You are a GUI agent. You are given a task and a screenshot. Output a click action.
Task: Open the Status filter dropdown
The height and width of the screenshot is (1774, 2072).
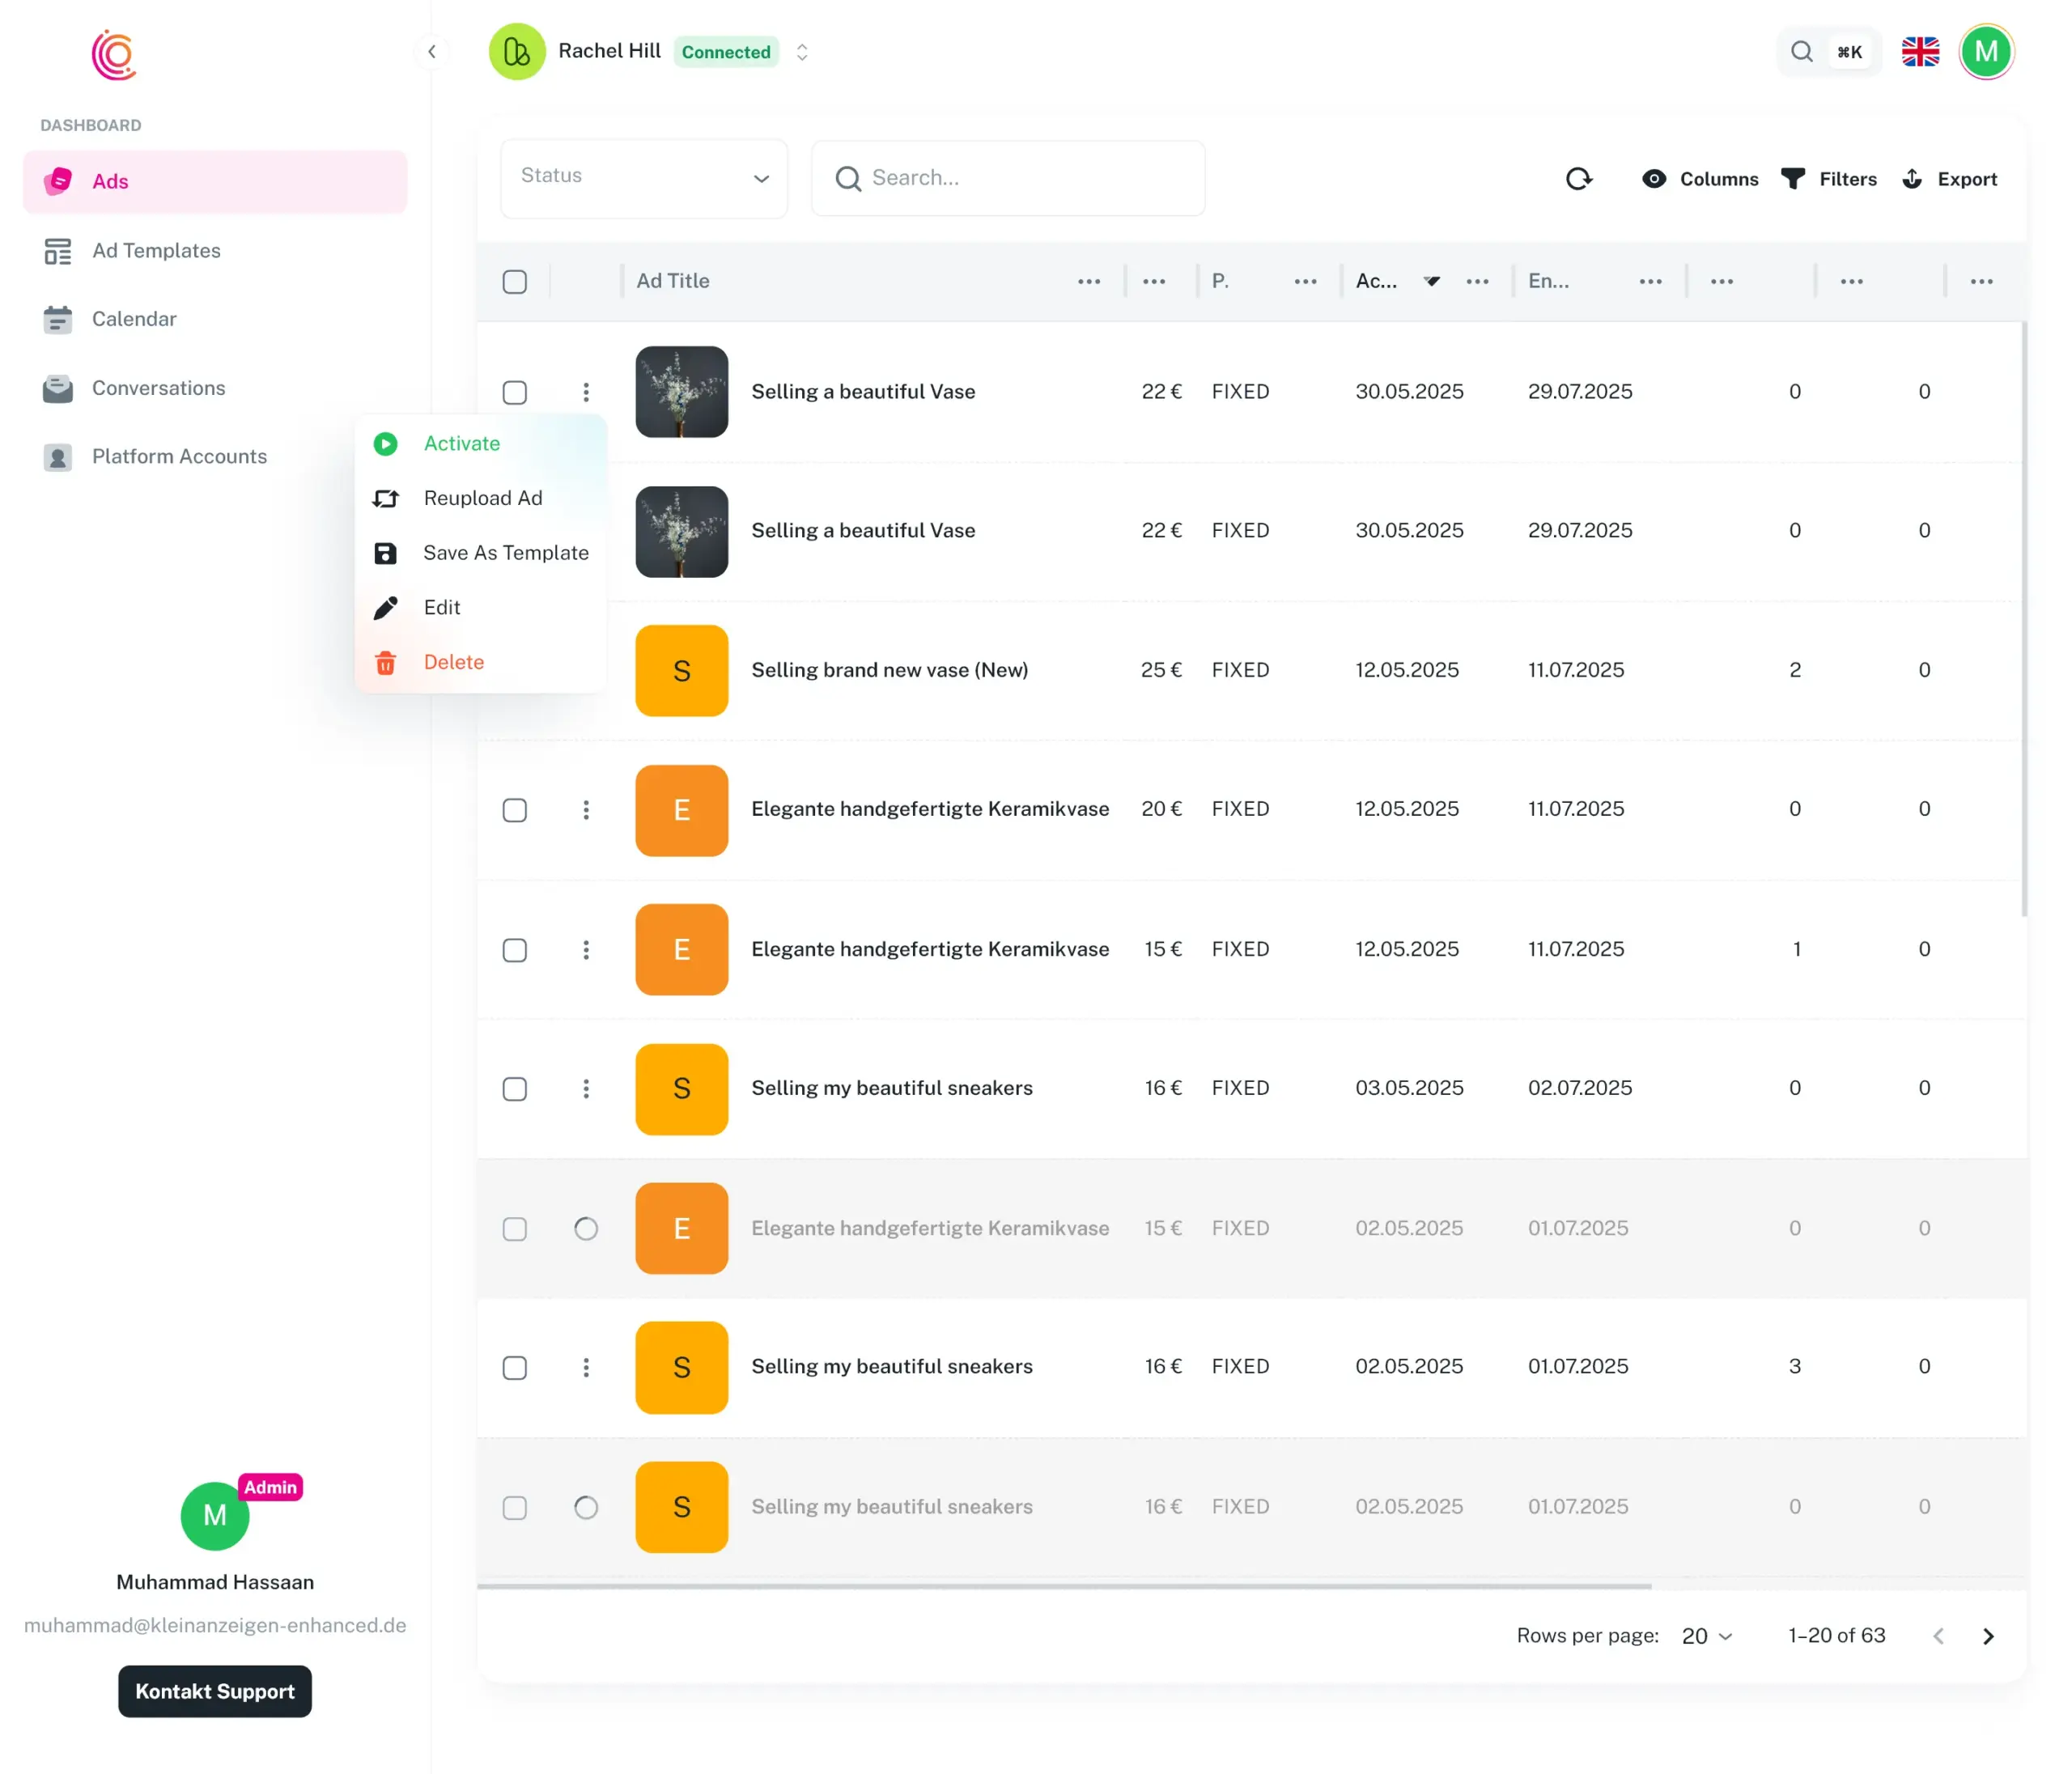point(644,178)
